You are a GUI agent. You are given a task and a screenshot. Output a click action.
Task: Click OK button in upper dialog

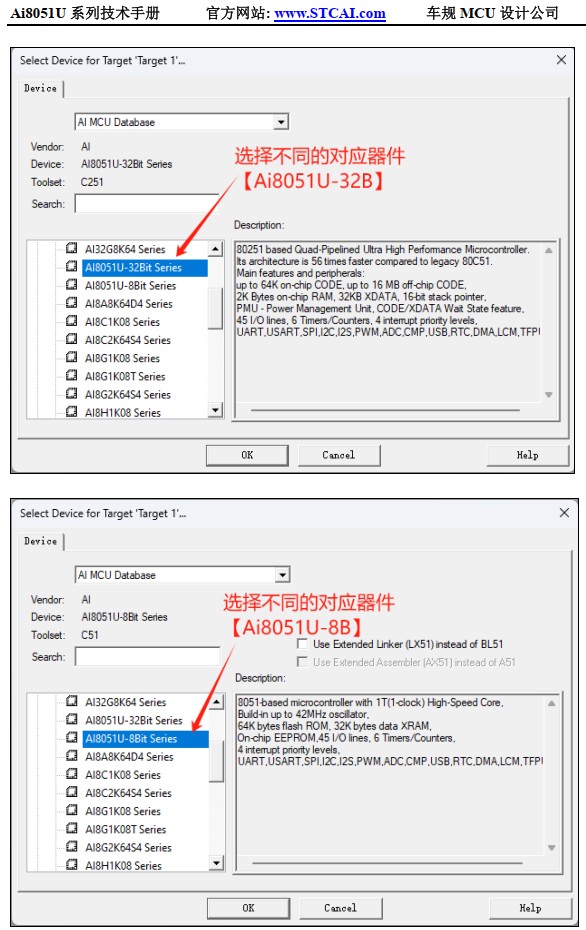point(247,456)
